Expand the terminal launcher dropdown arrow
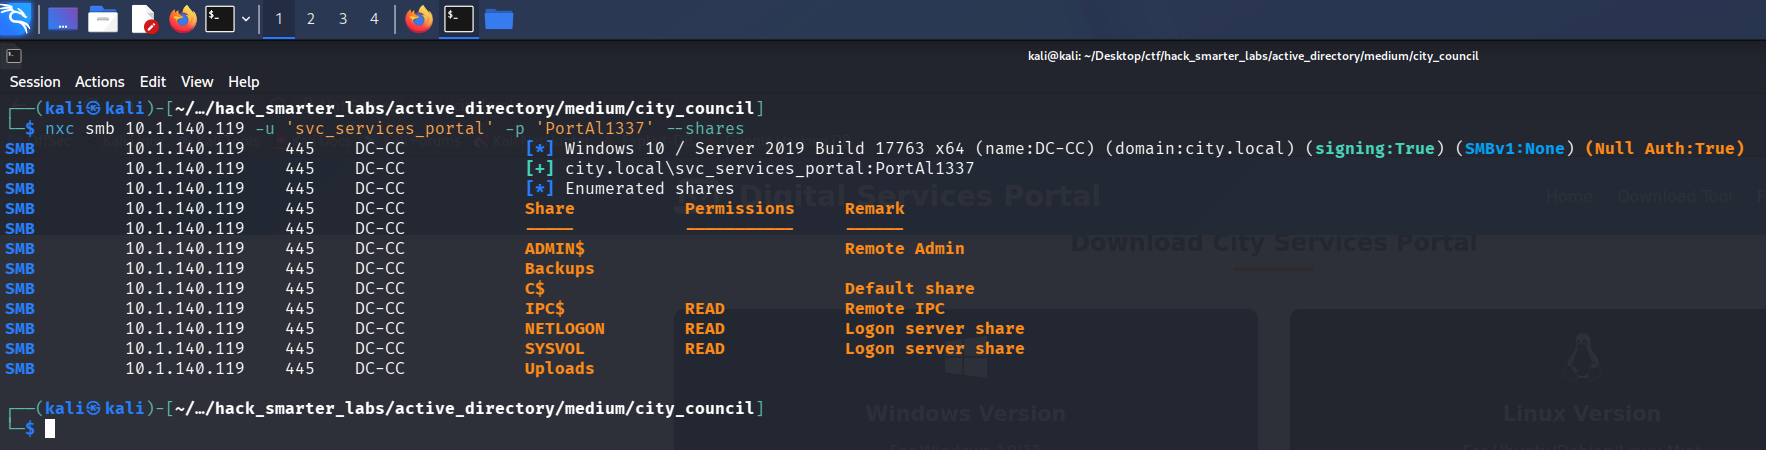Image resolution: width=1766 pixels, height=450 pixels. 246,18
